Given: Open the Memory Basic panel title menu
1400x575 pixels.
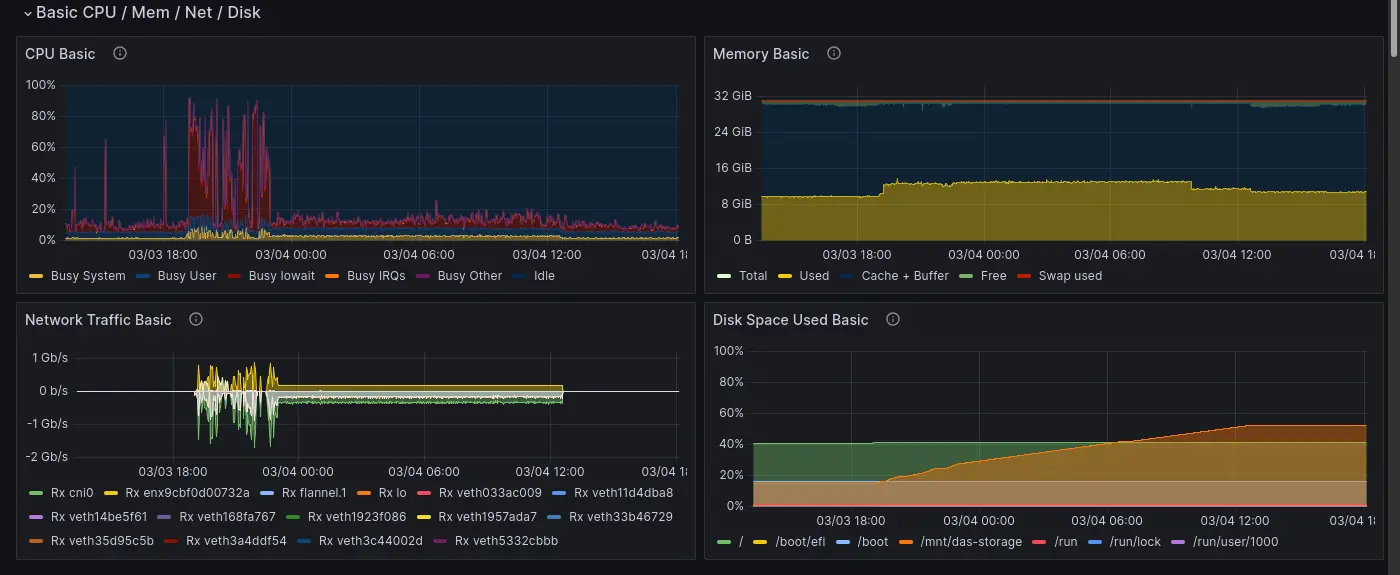Looking at the screenshot, I should click(x=760, y=54).
